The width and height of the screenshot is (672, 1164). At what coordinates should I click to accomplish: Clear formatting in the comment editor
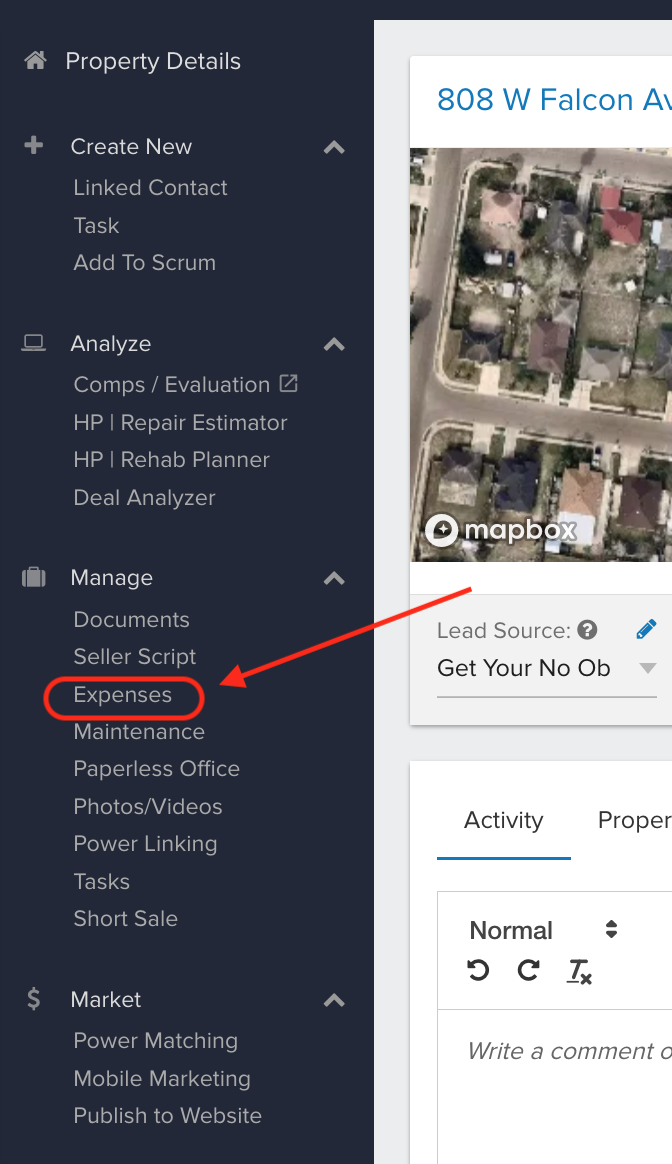[579, 971]
